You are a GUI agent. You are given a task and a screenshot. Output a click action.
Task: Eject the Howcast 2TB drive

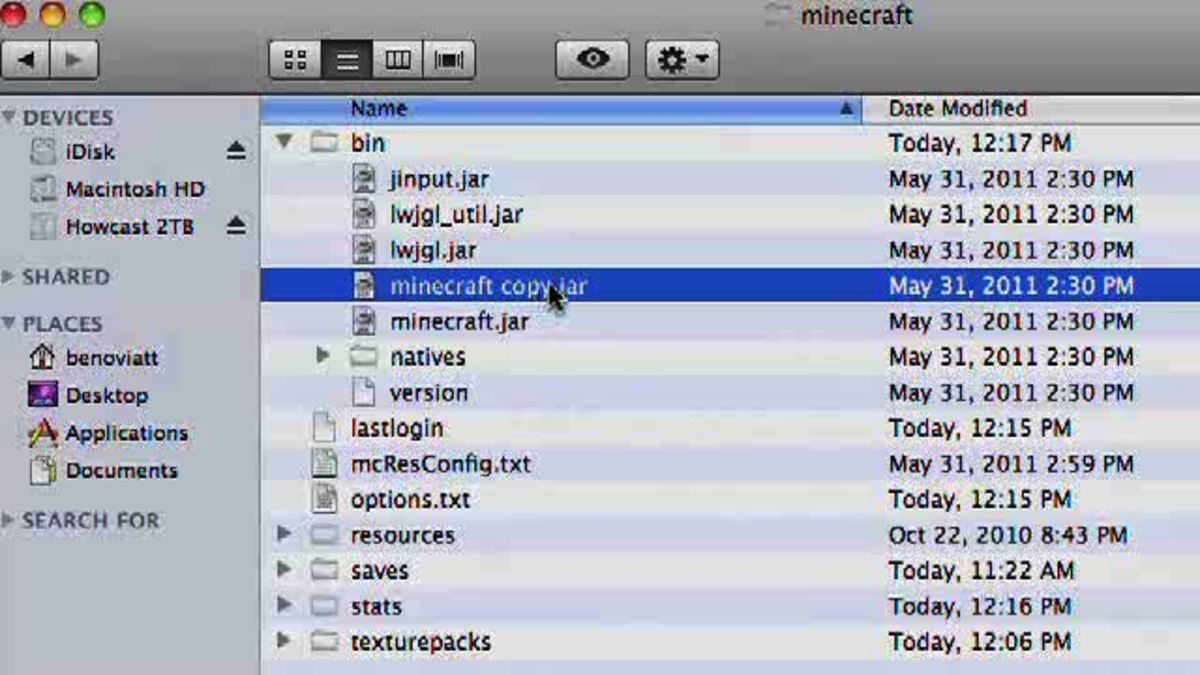point(236,226)
